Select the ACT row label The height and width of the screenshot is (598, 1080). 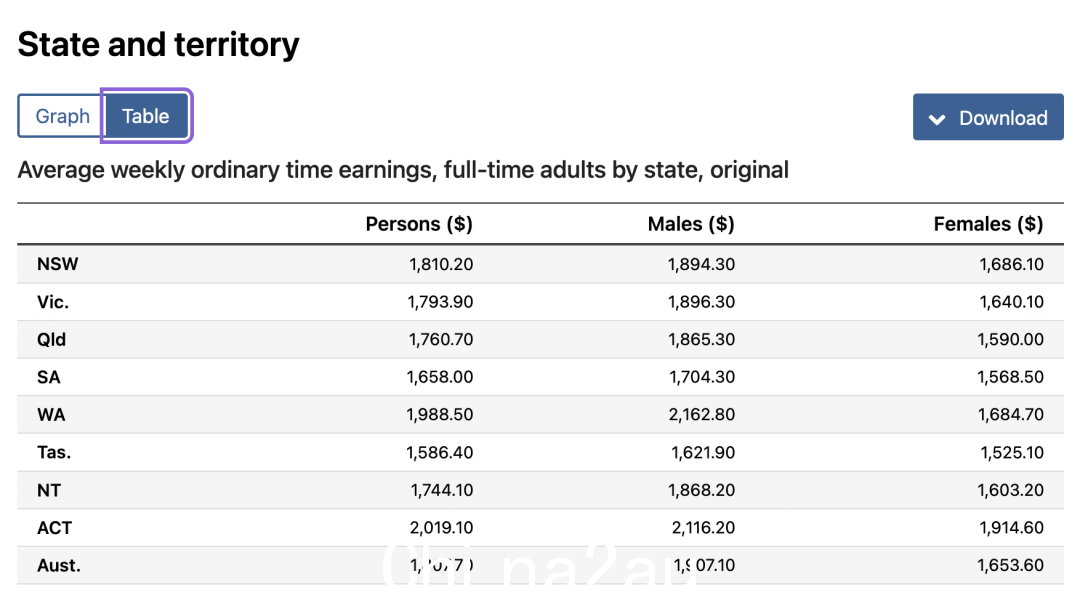pyautogui.click(x=54, y=528)
